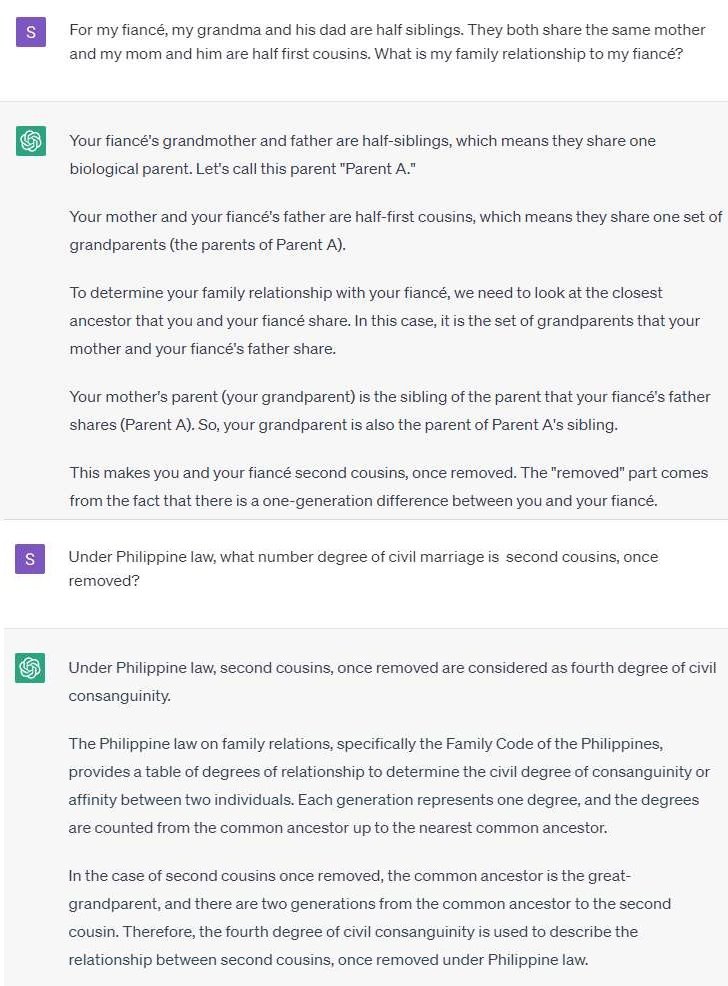The width and height of the screenshot is (728, 986).
Task: Click the final paragraph starting 'In the case of second cousins'
Action: point(370,917)
